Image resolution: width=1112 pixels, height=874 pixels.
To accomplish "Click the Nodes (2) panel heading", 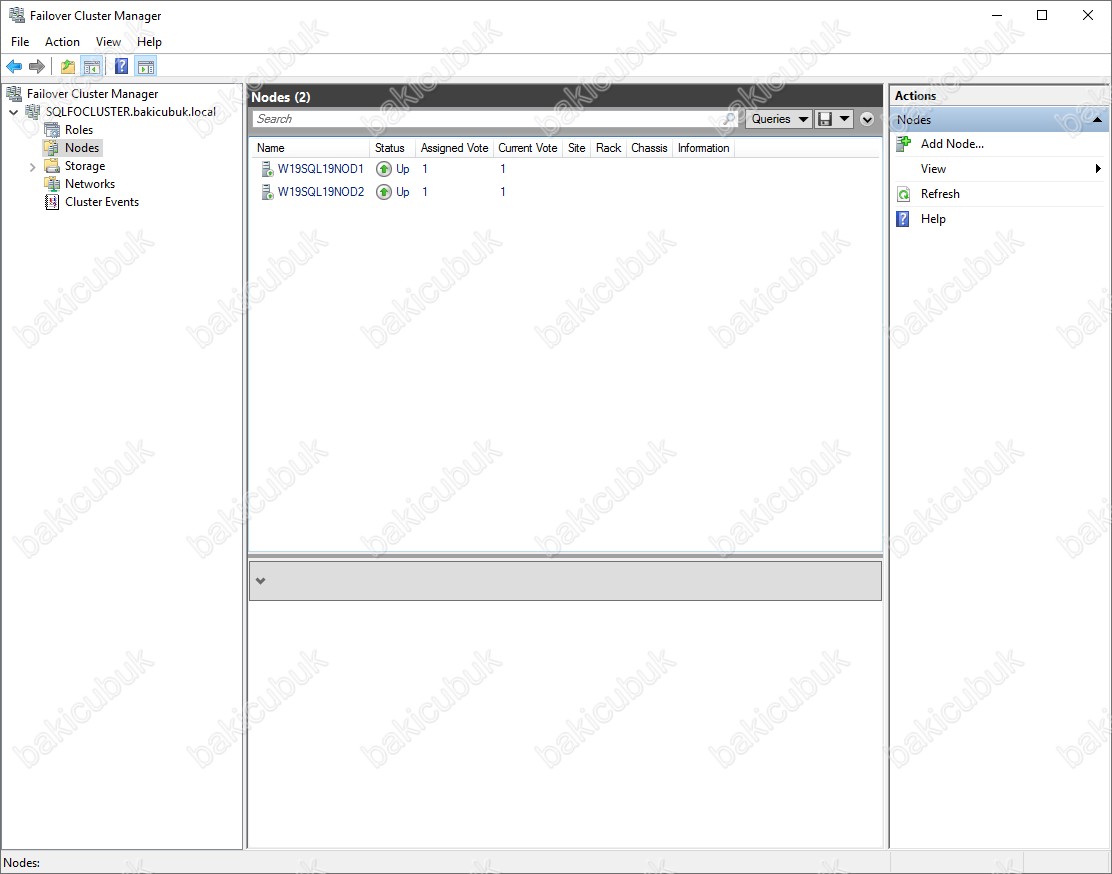I will pyautogui.click(x=281, y=97).
